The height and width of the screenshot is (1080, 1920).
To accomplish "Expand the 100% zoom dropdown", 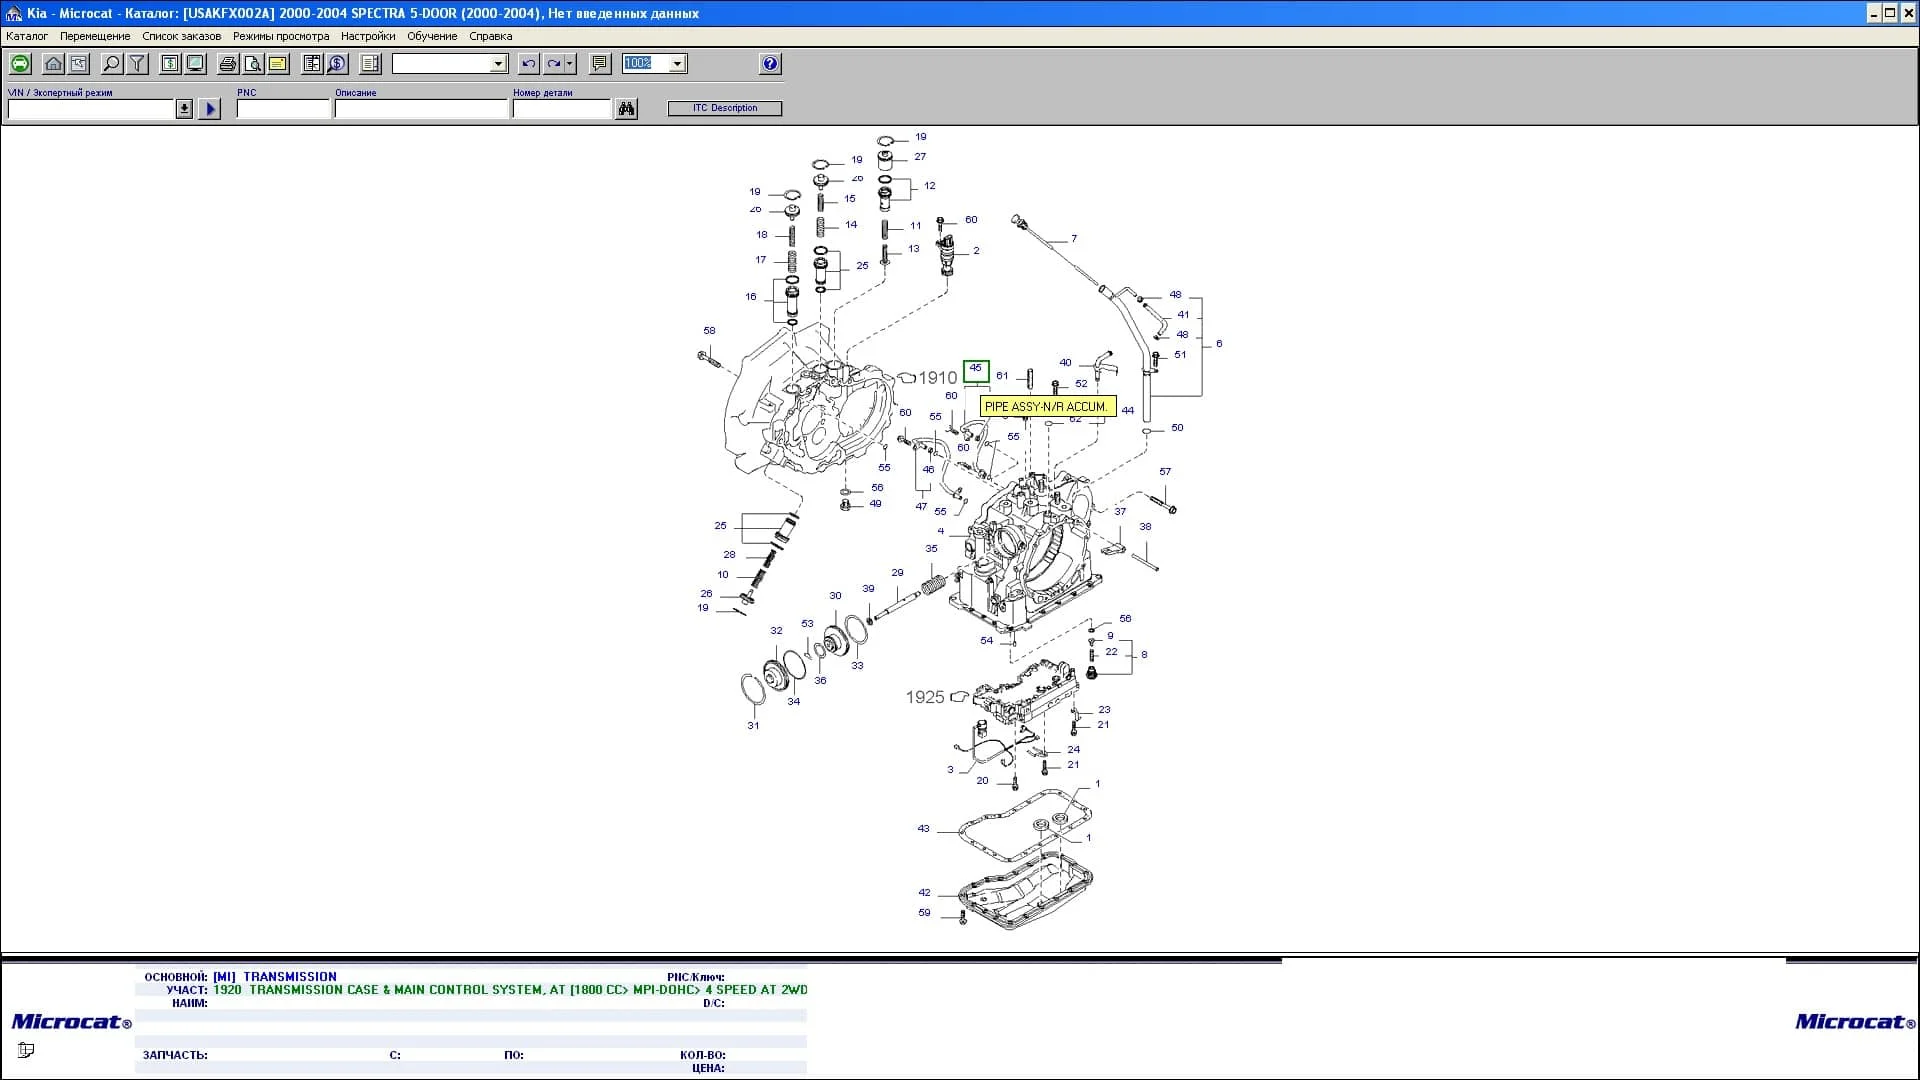I will (677, 63).
